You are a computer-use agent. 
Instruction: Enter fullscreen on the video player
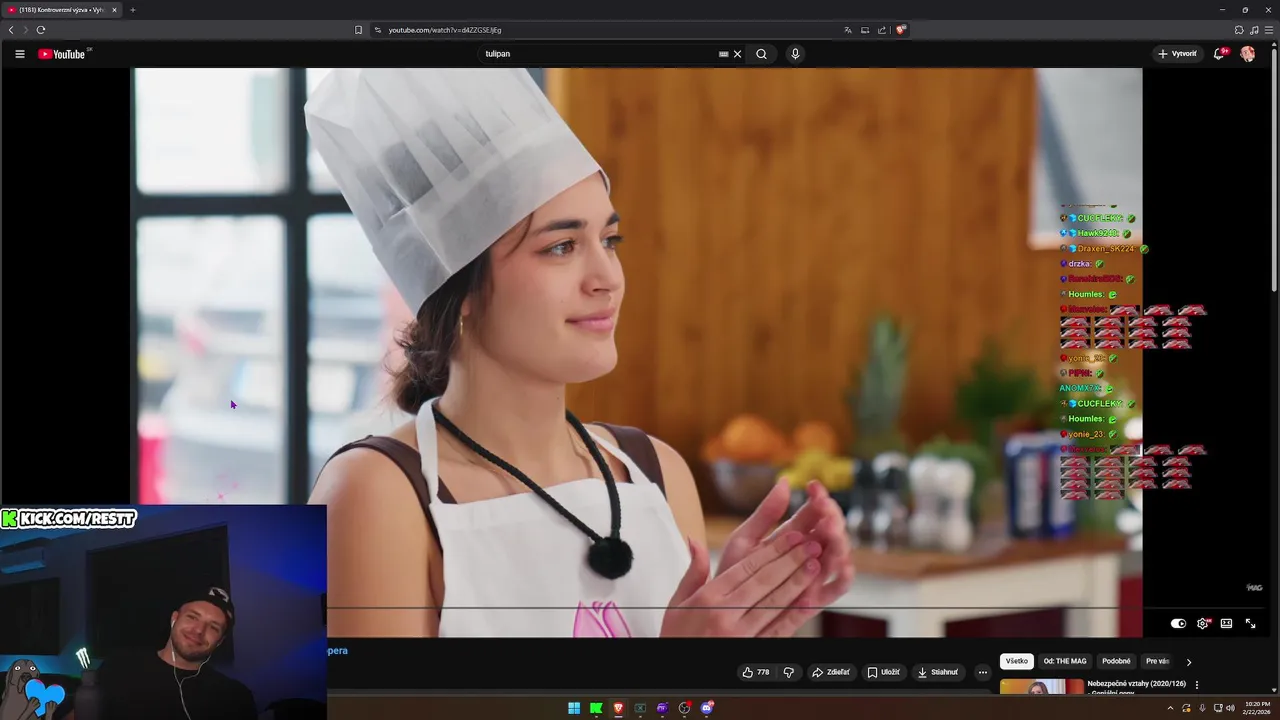1250,623
